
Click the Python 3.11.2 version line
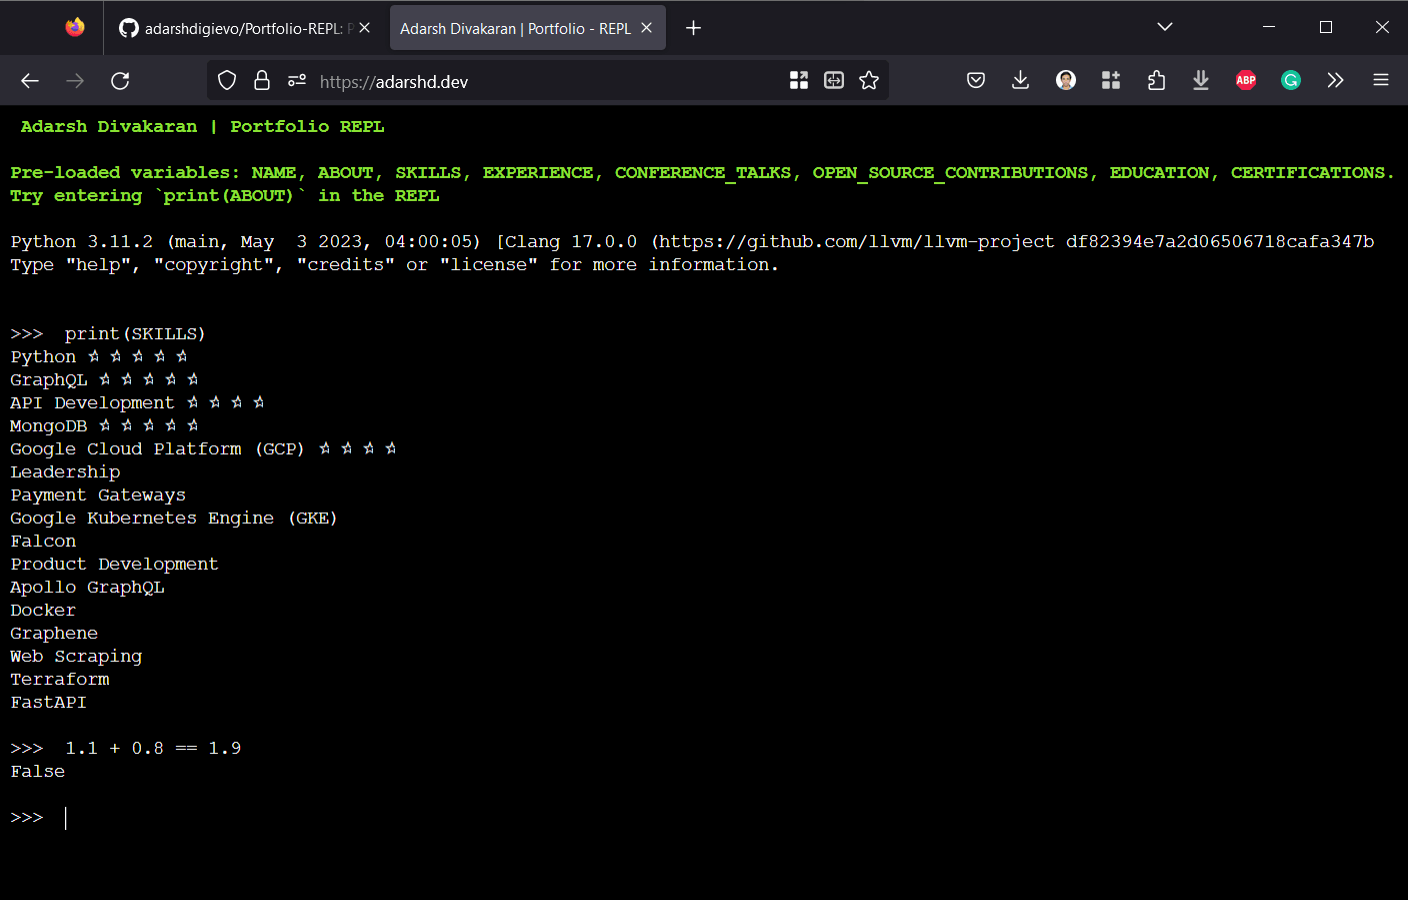pyautogui.click(x=692, y=242)
